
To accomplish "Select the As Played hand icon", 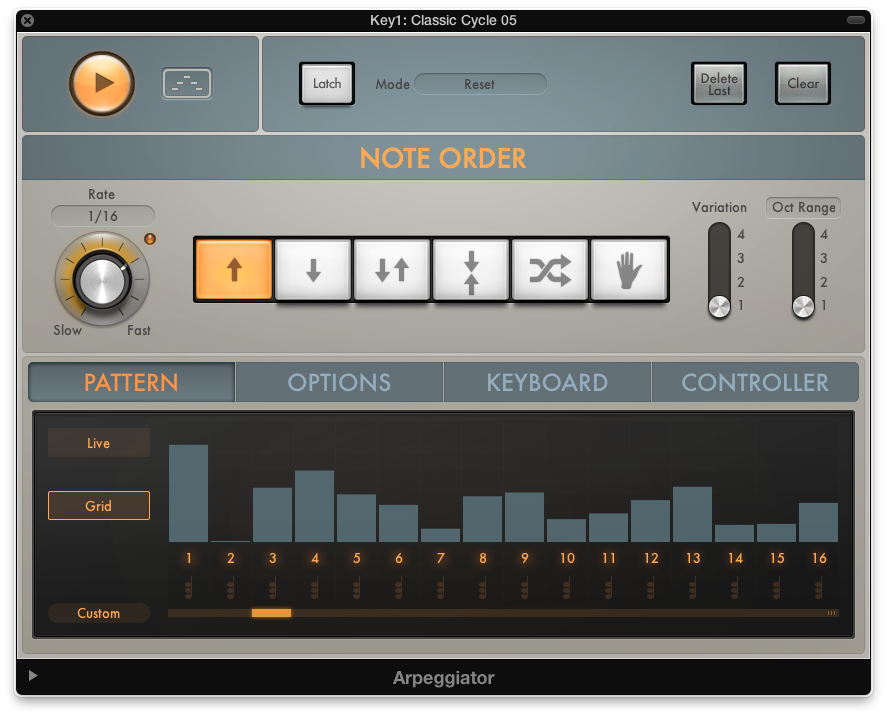I will (x=629, y=269).
